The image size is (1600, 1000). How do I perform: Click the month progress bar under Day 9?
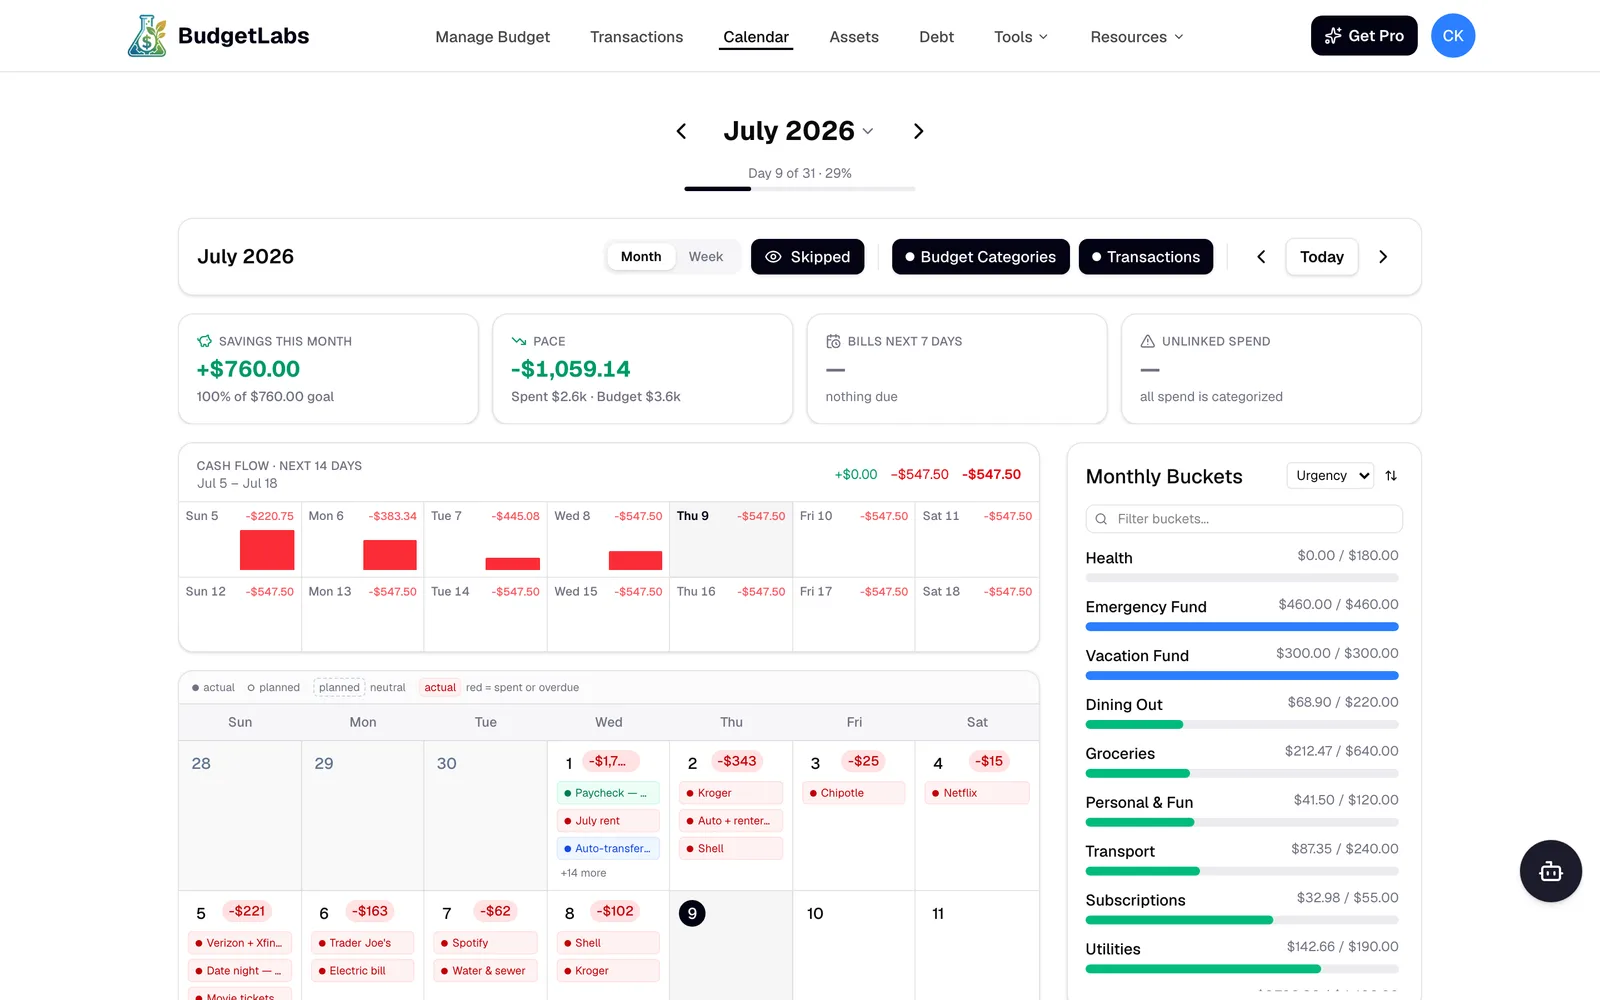tap(800, 188)
